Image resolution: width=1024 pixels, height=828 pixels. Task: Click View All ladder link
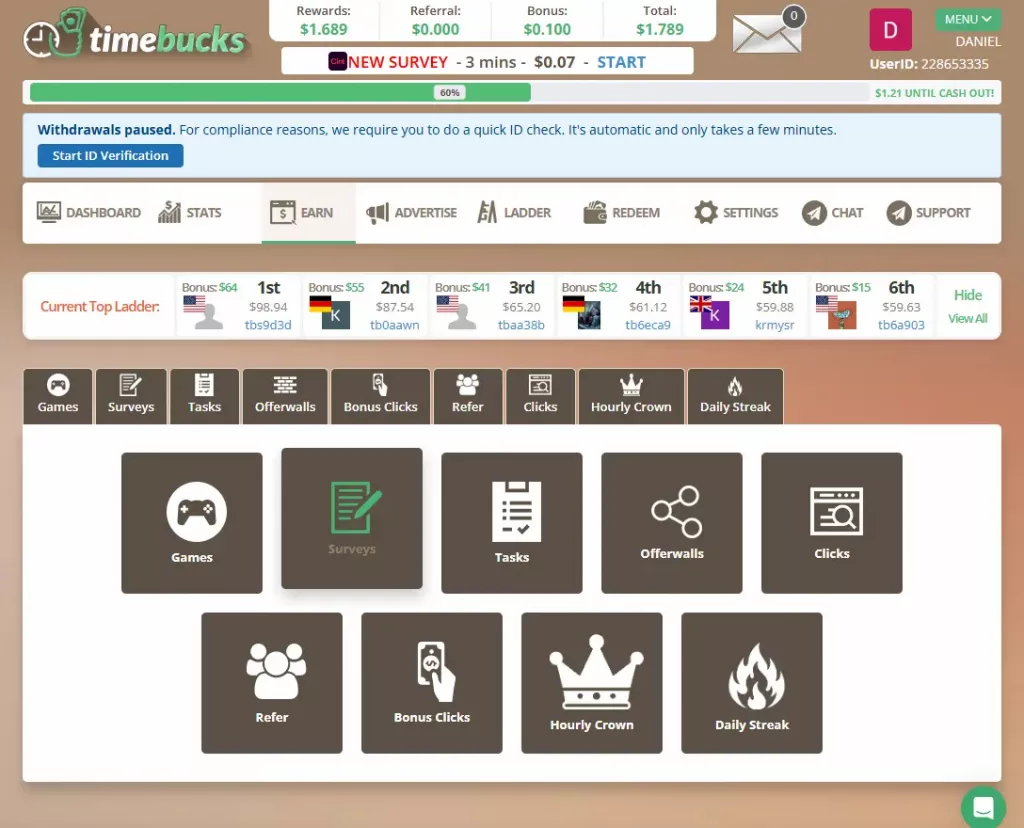tap(968, 319)
